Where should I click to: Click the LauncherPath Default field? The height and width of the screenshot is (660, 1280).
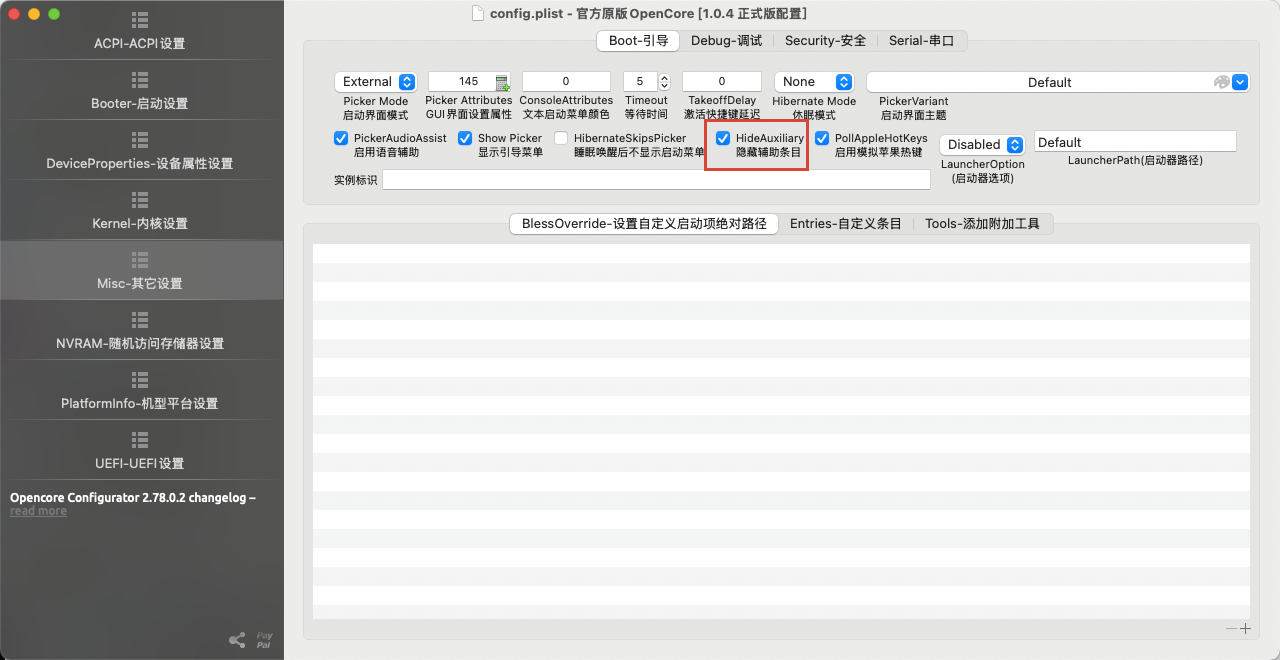pyautogui.click(x=1135, y=142)
